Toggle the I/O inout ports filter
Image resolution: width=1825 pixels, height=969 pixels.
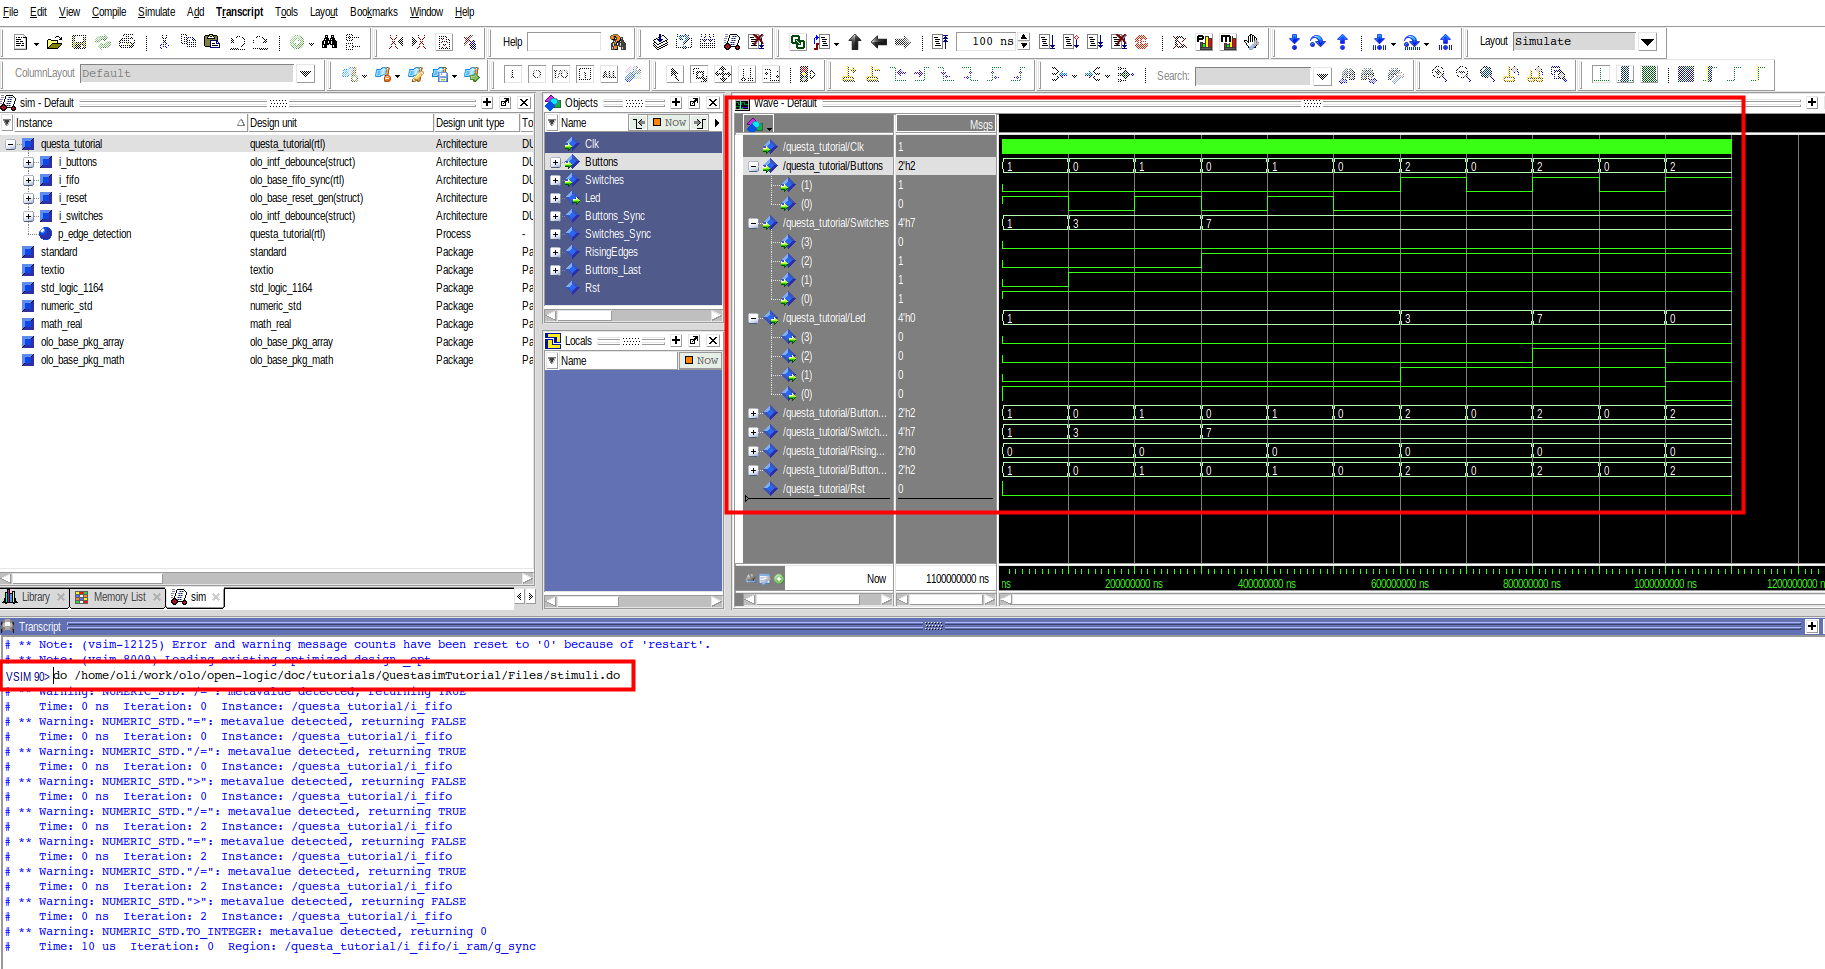click(560, 74)
